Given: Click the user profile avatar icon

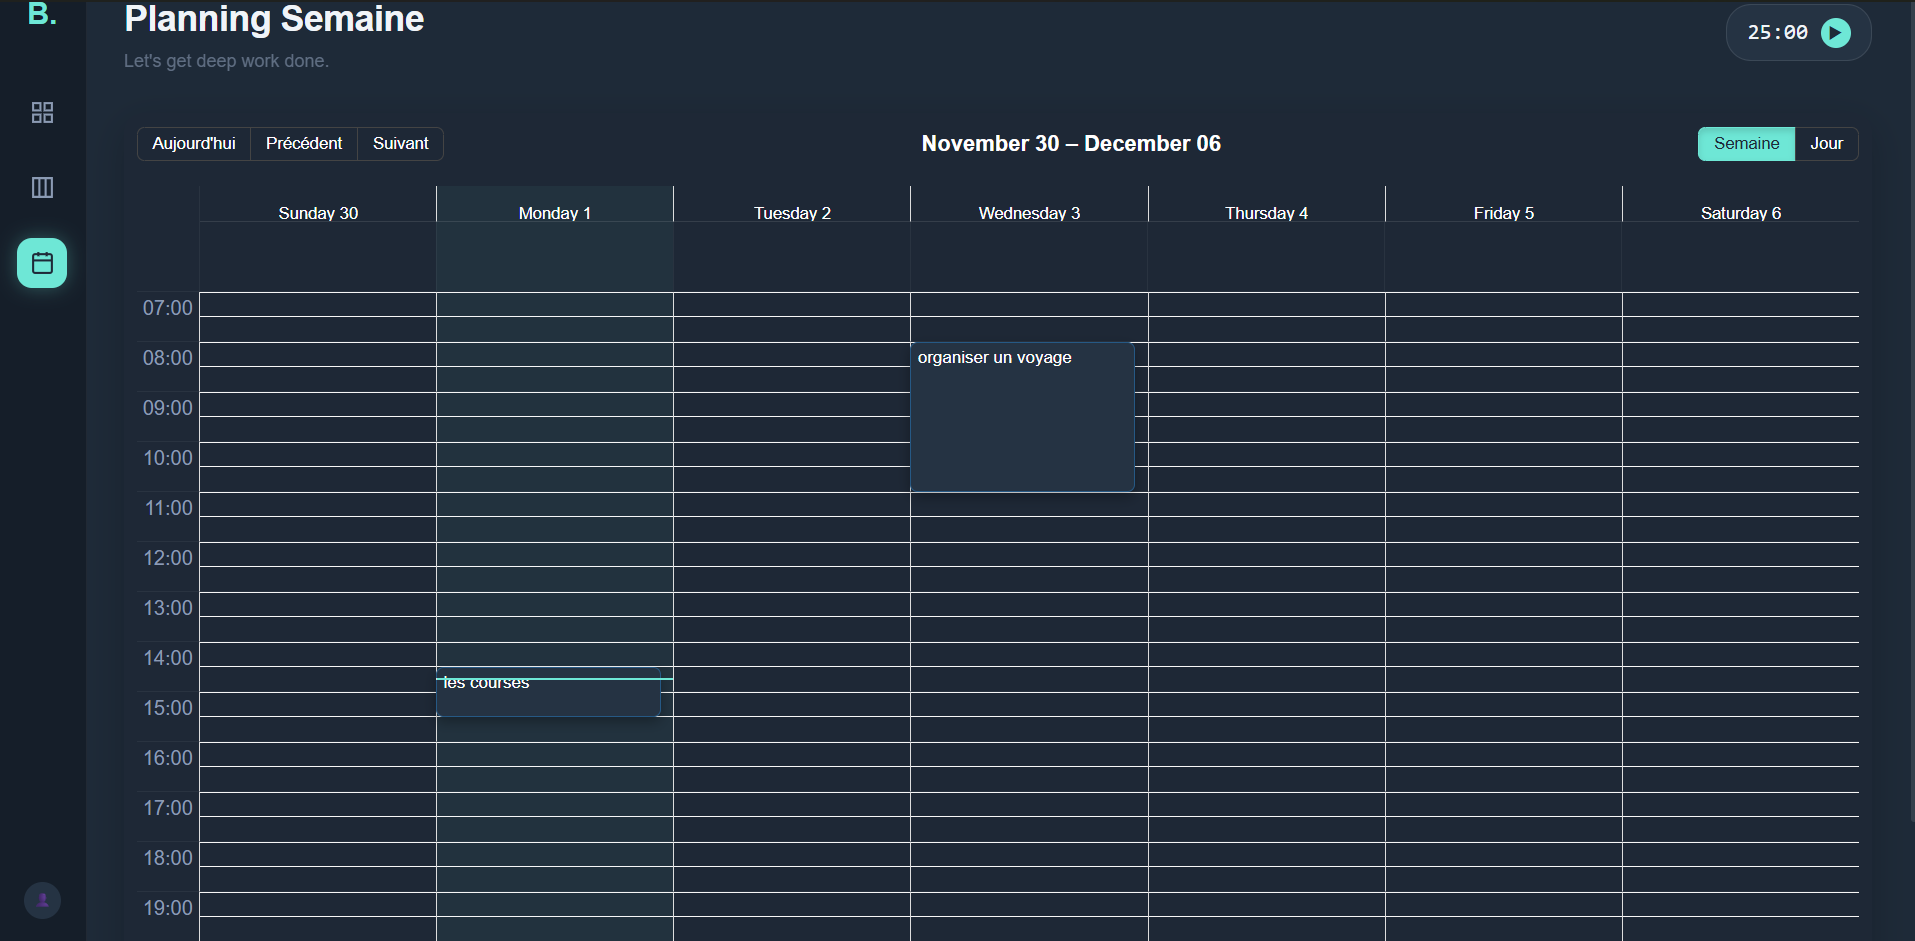Looking at the screenshot, I should [x=42, y=900].
